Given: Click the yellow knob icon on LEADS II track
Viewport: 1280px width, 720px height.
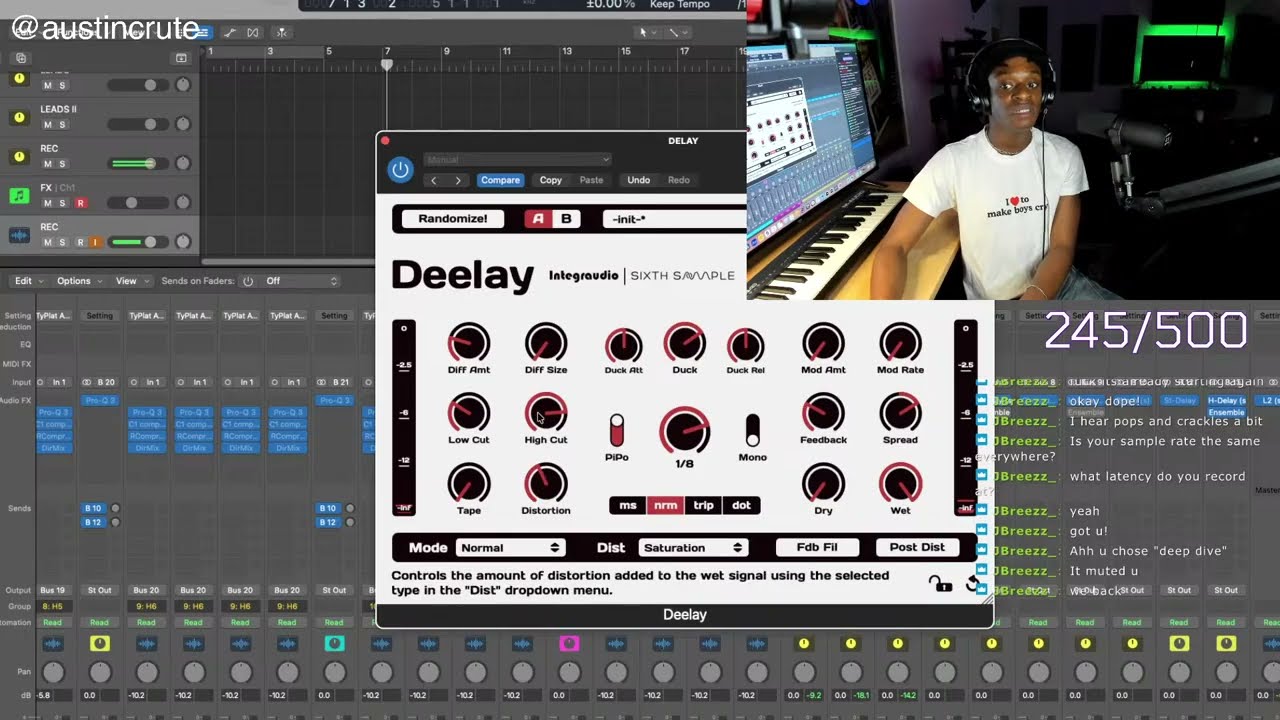Looking at the screenshot, I should 18,117.
